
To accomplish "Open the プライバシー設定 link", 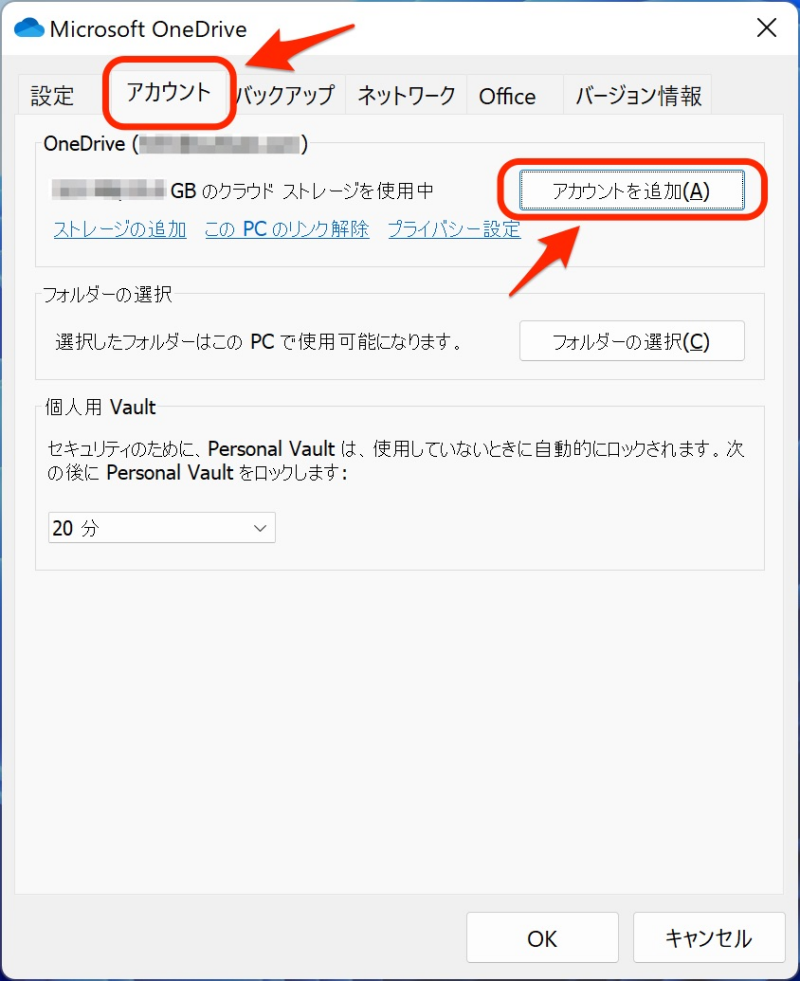I will point(454,230).
